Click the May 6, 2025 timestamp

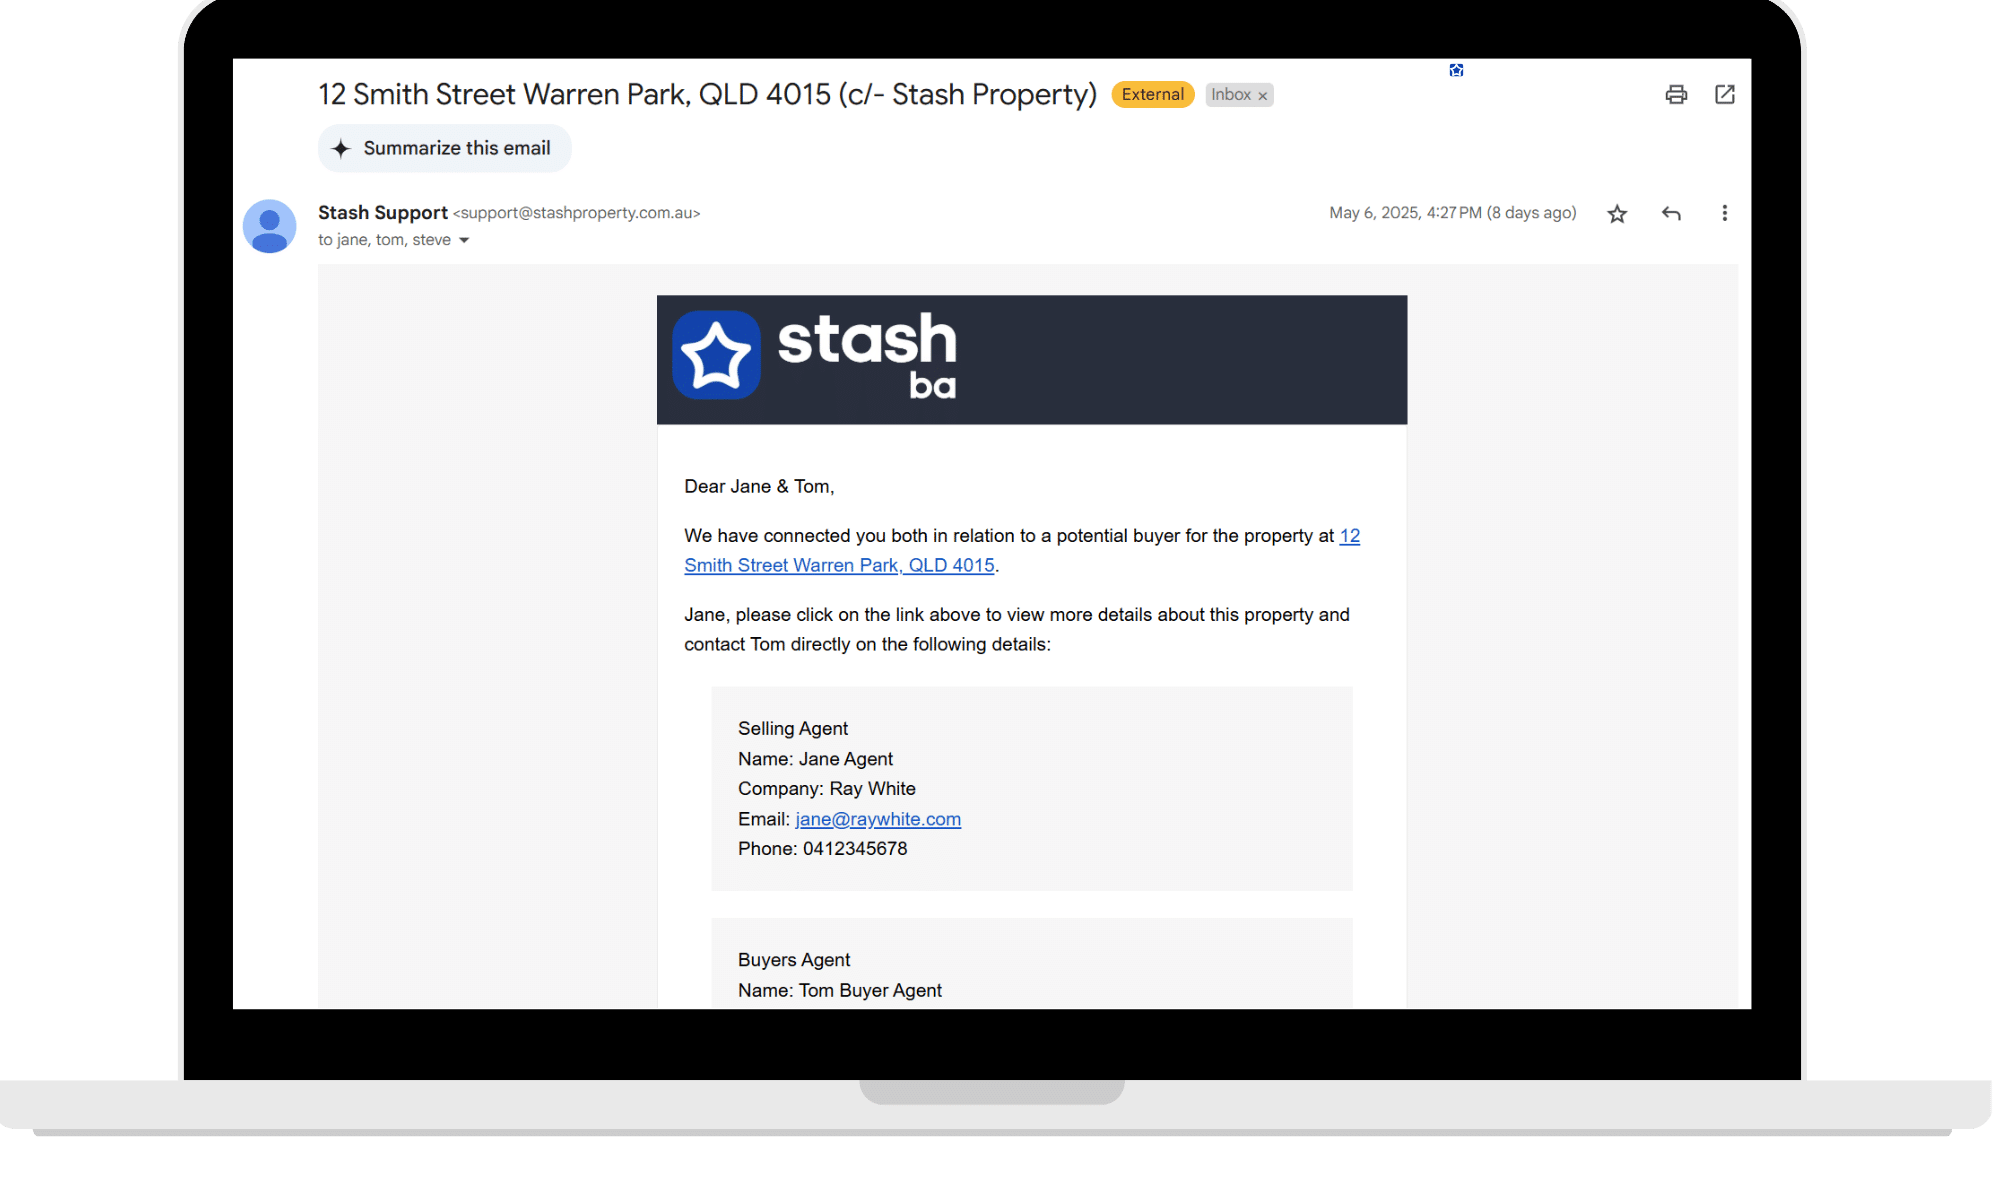click(x=1453, y=213)
